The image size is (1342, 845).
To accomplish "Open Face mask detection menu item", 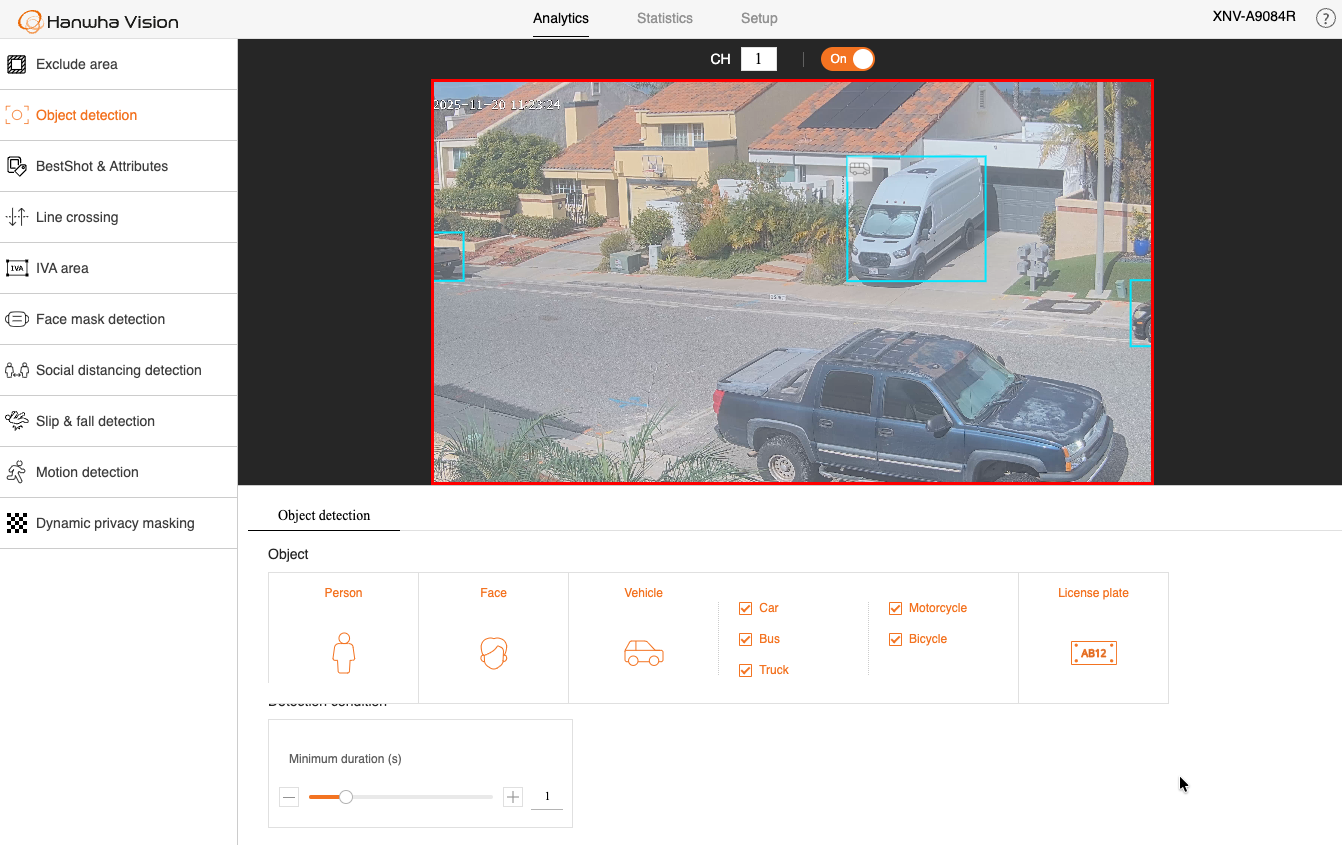I will point(118,319).
